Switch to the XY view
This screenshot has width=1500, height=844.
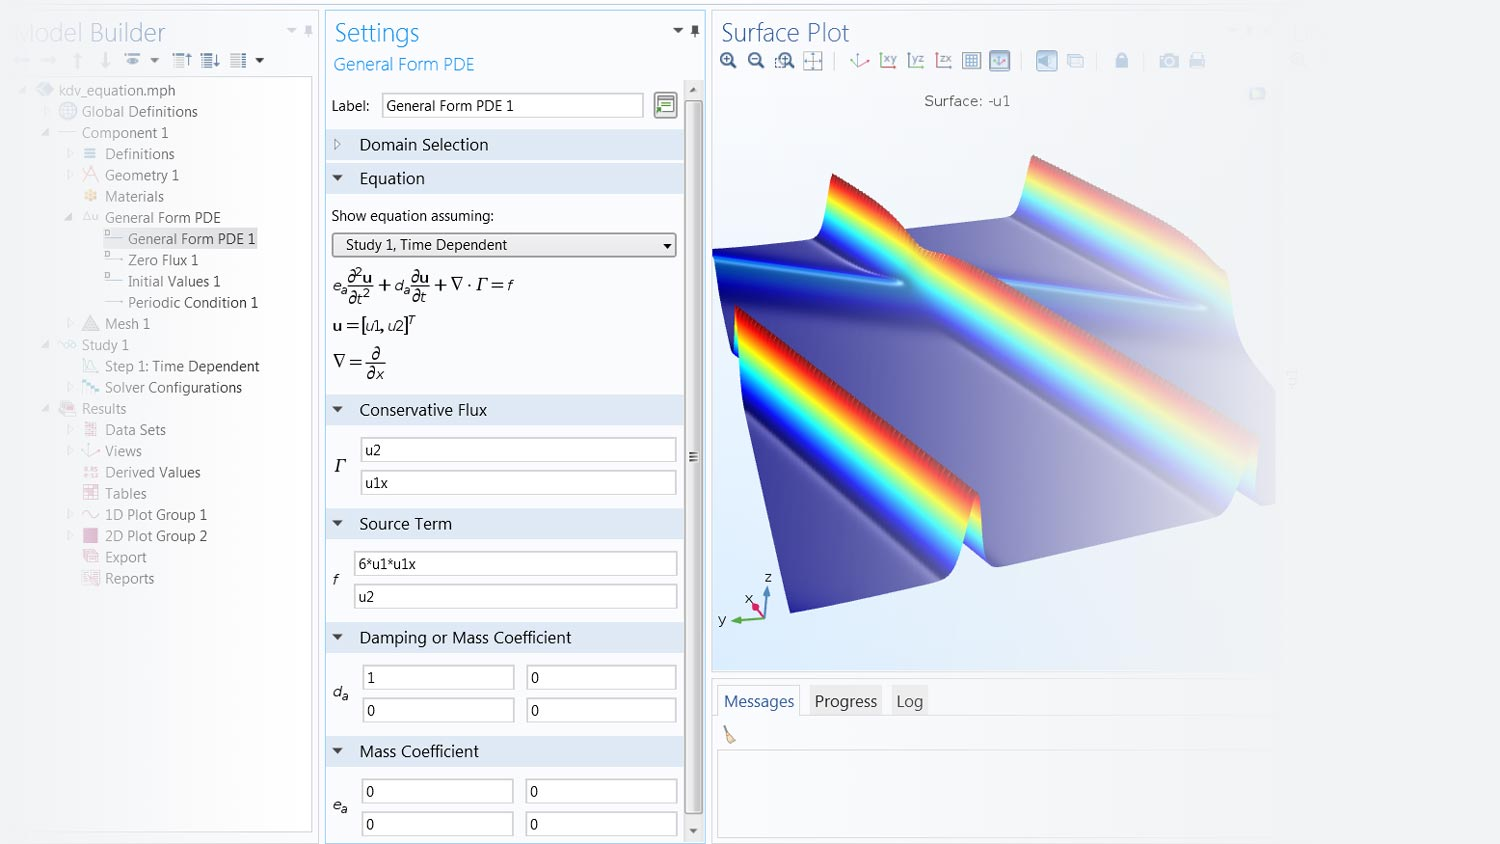pyautogui.click(x=888, y=61)
